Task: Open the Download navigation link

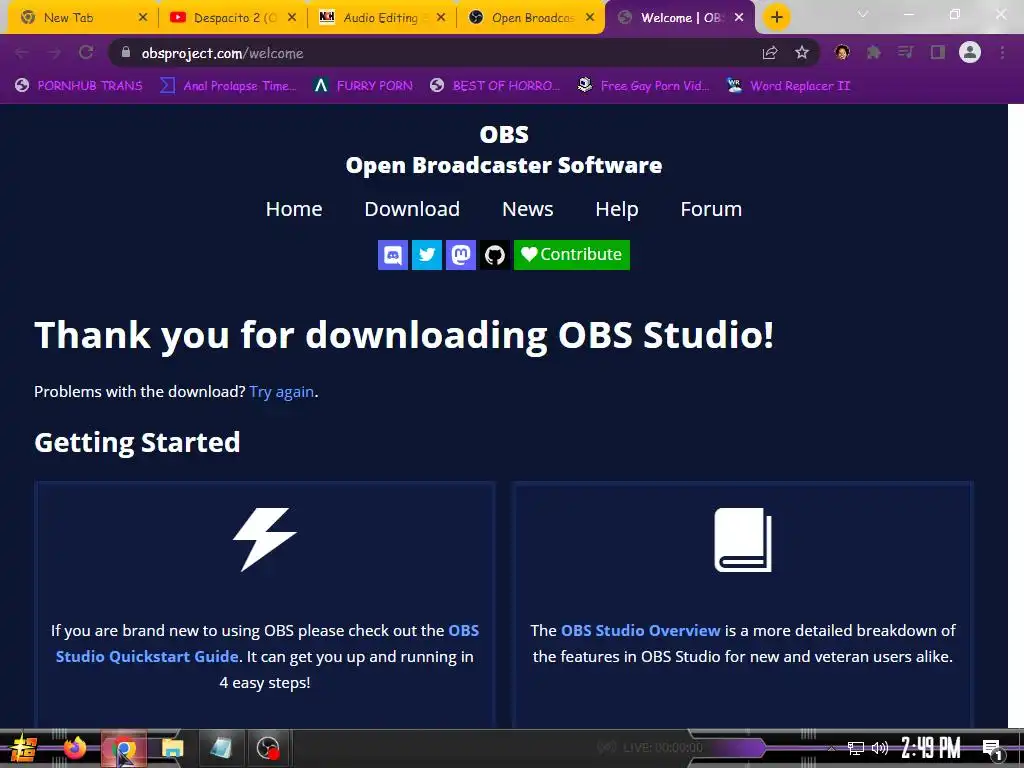Action: pos(412,209)
